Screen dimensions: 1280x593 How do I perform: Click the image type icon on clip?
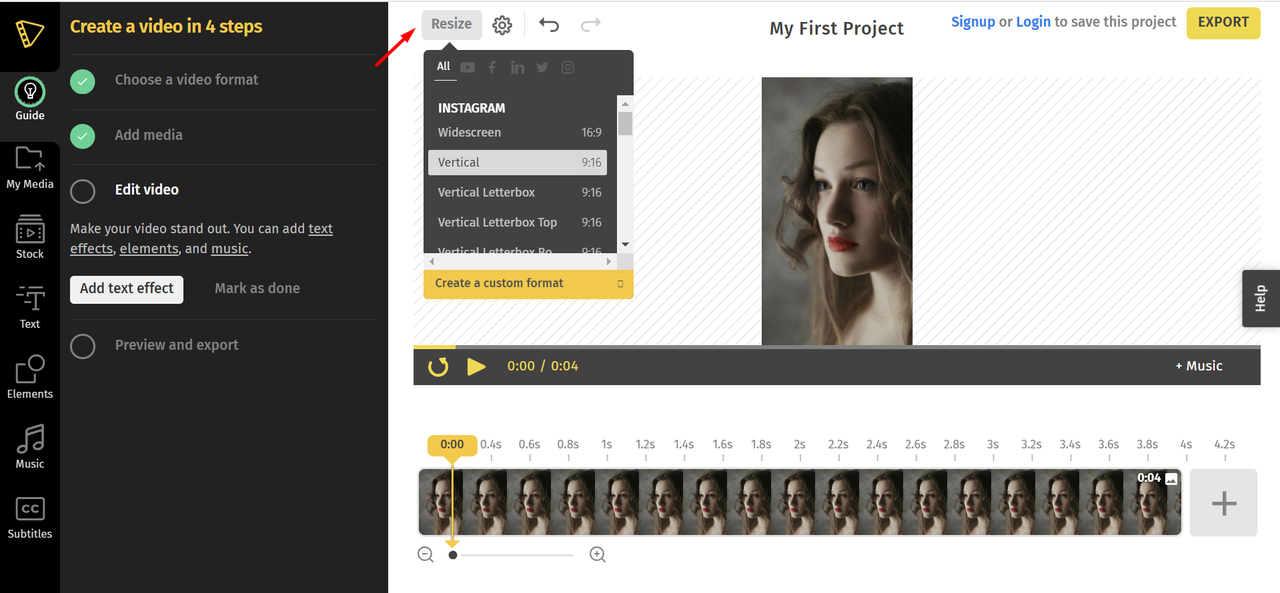point(1172,479)
